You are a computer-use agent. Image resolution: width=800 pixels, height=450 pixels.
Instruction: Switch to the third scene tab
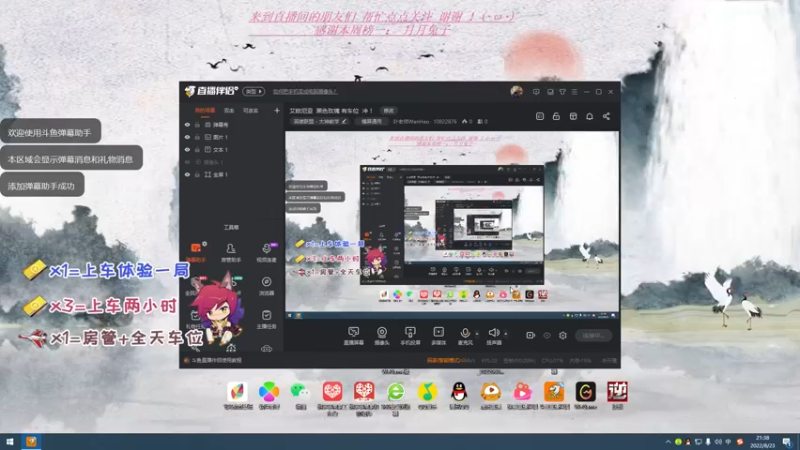tap(250, 110)
